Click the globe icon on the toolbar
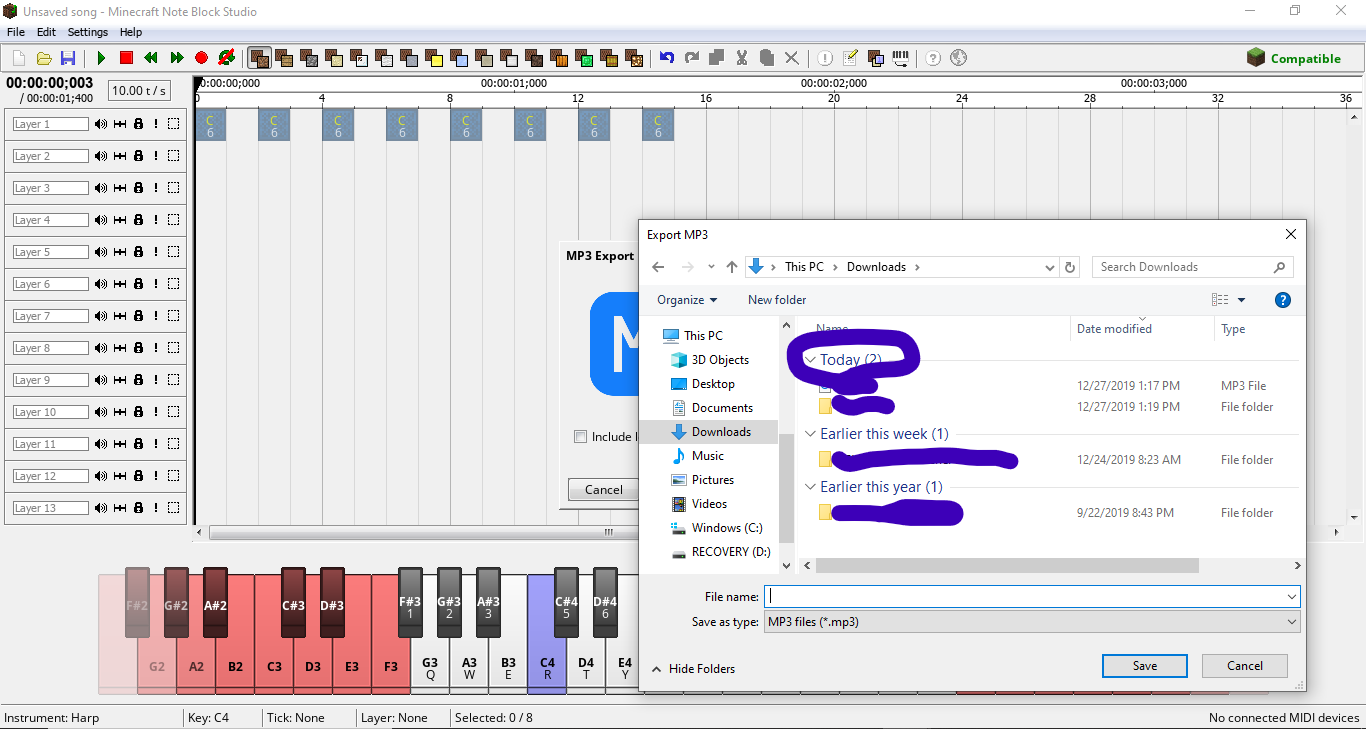1366x729 pixels. [958, 57]
